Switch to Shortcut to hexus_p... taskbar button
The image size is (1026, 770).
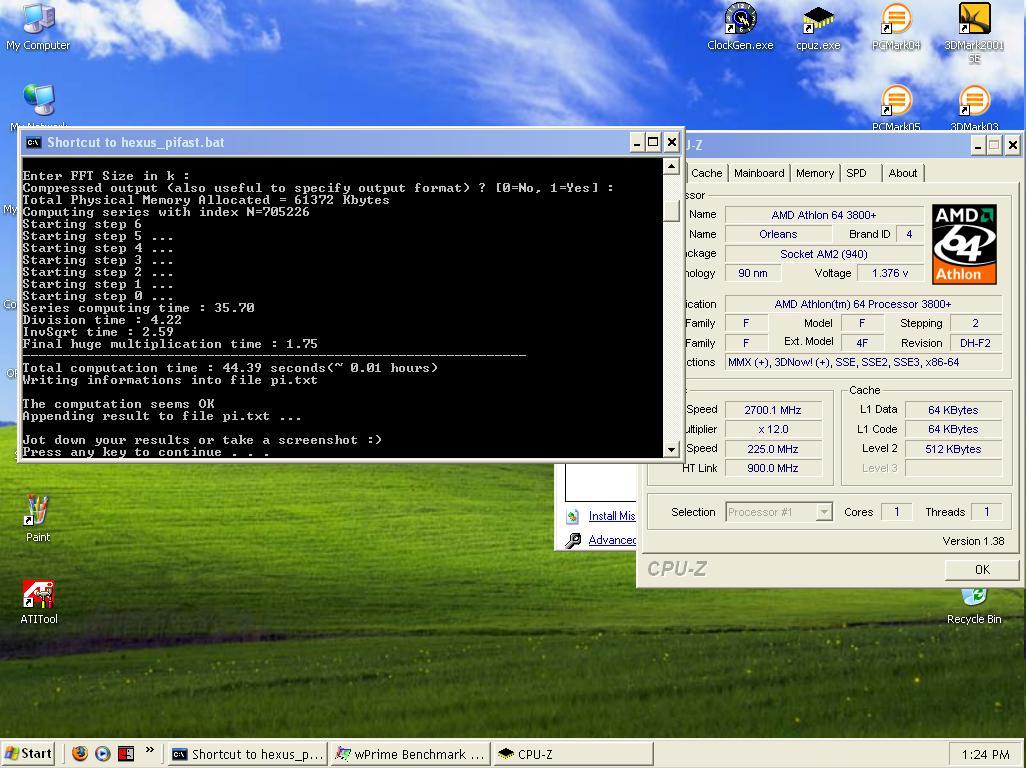pyautogui.click(x=247, y=754)
